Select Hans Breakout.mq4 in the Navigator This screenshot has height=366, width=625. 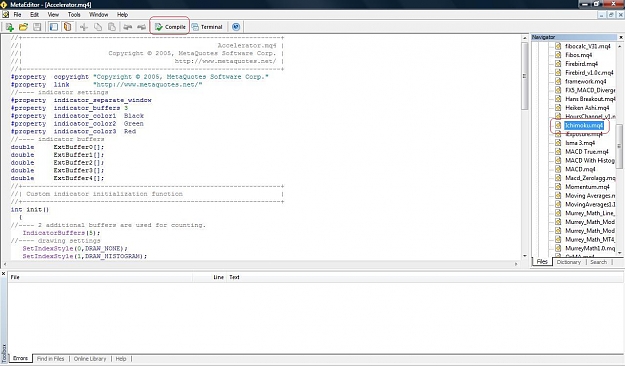[x=590, y=99]
